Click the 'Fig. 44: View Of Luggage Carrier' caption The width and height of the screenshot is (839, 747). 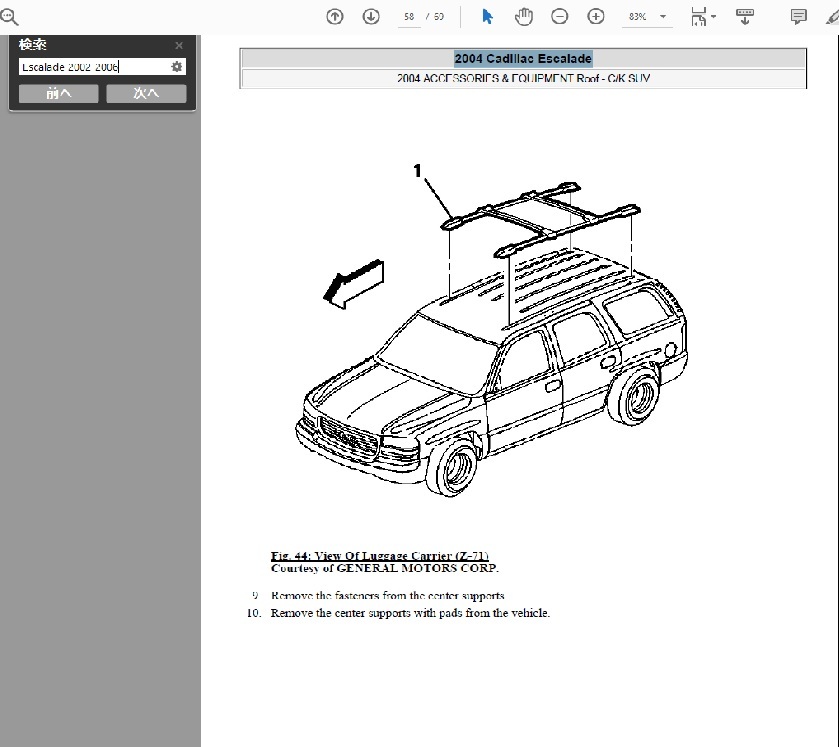[379, 555]
